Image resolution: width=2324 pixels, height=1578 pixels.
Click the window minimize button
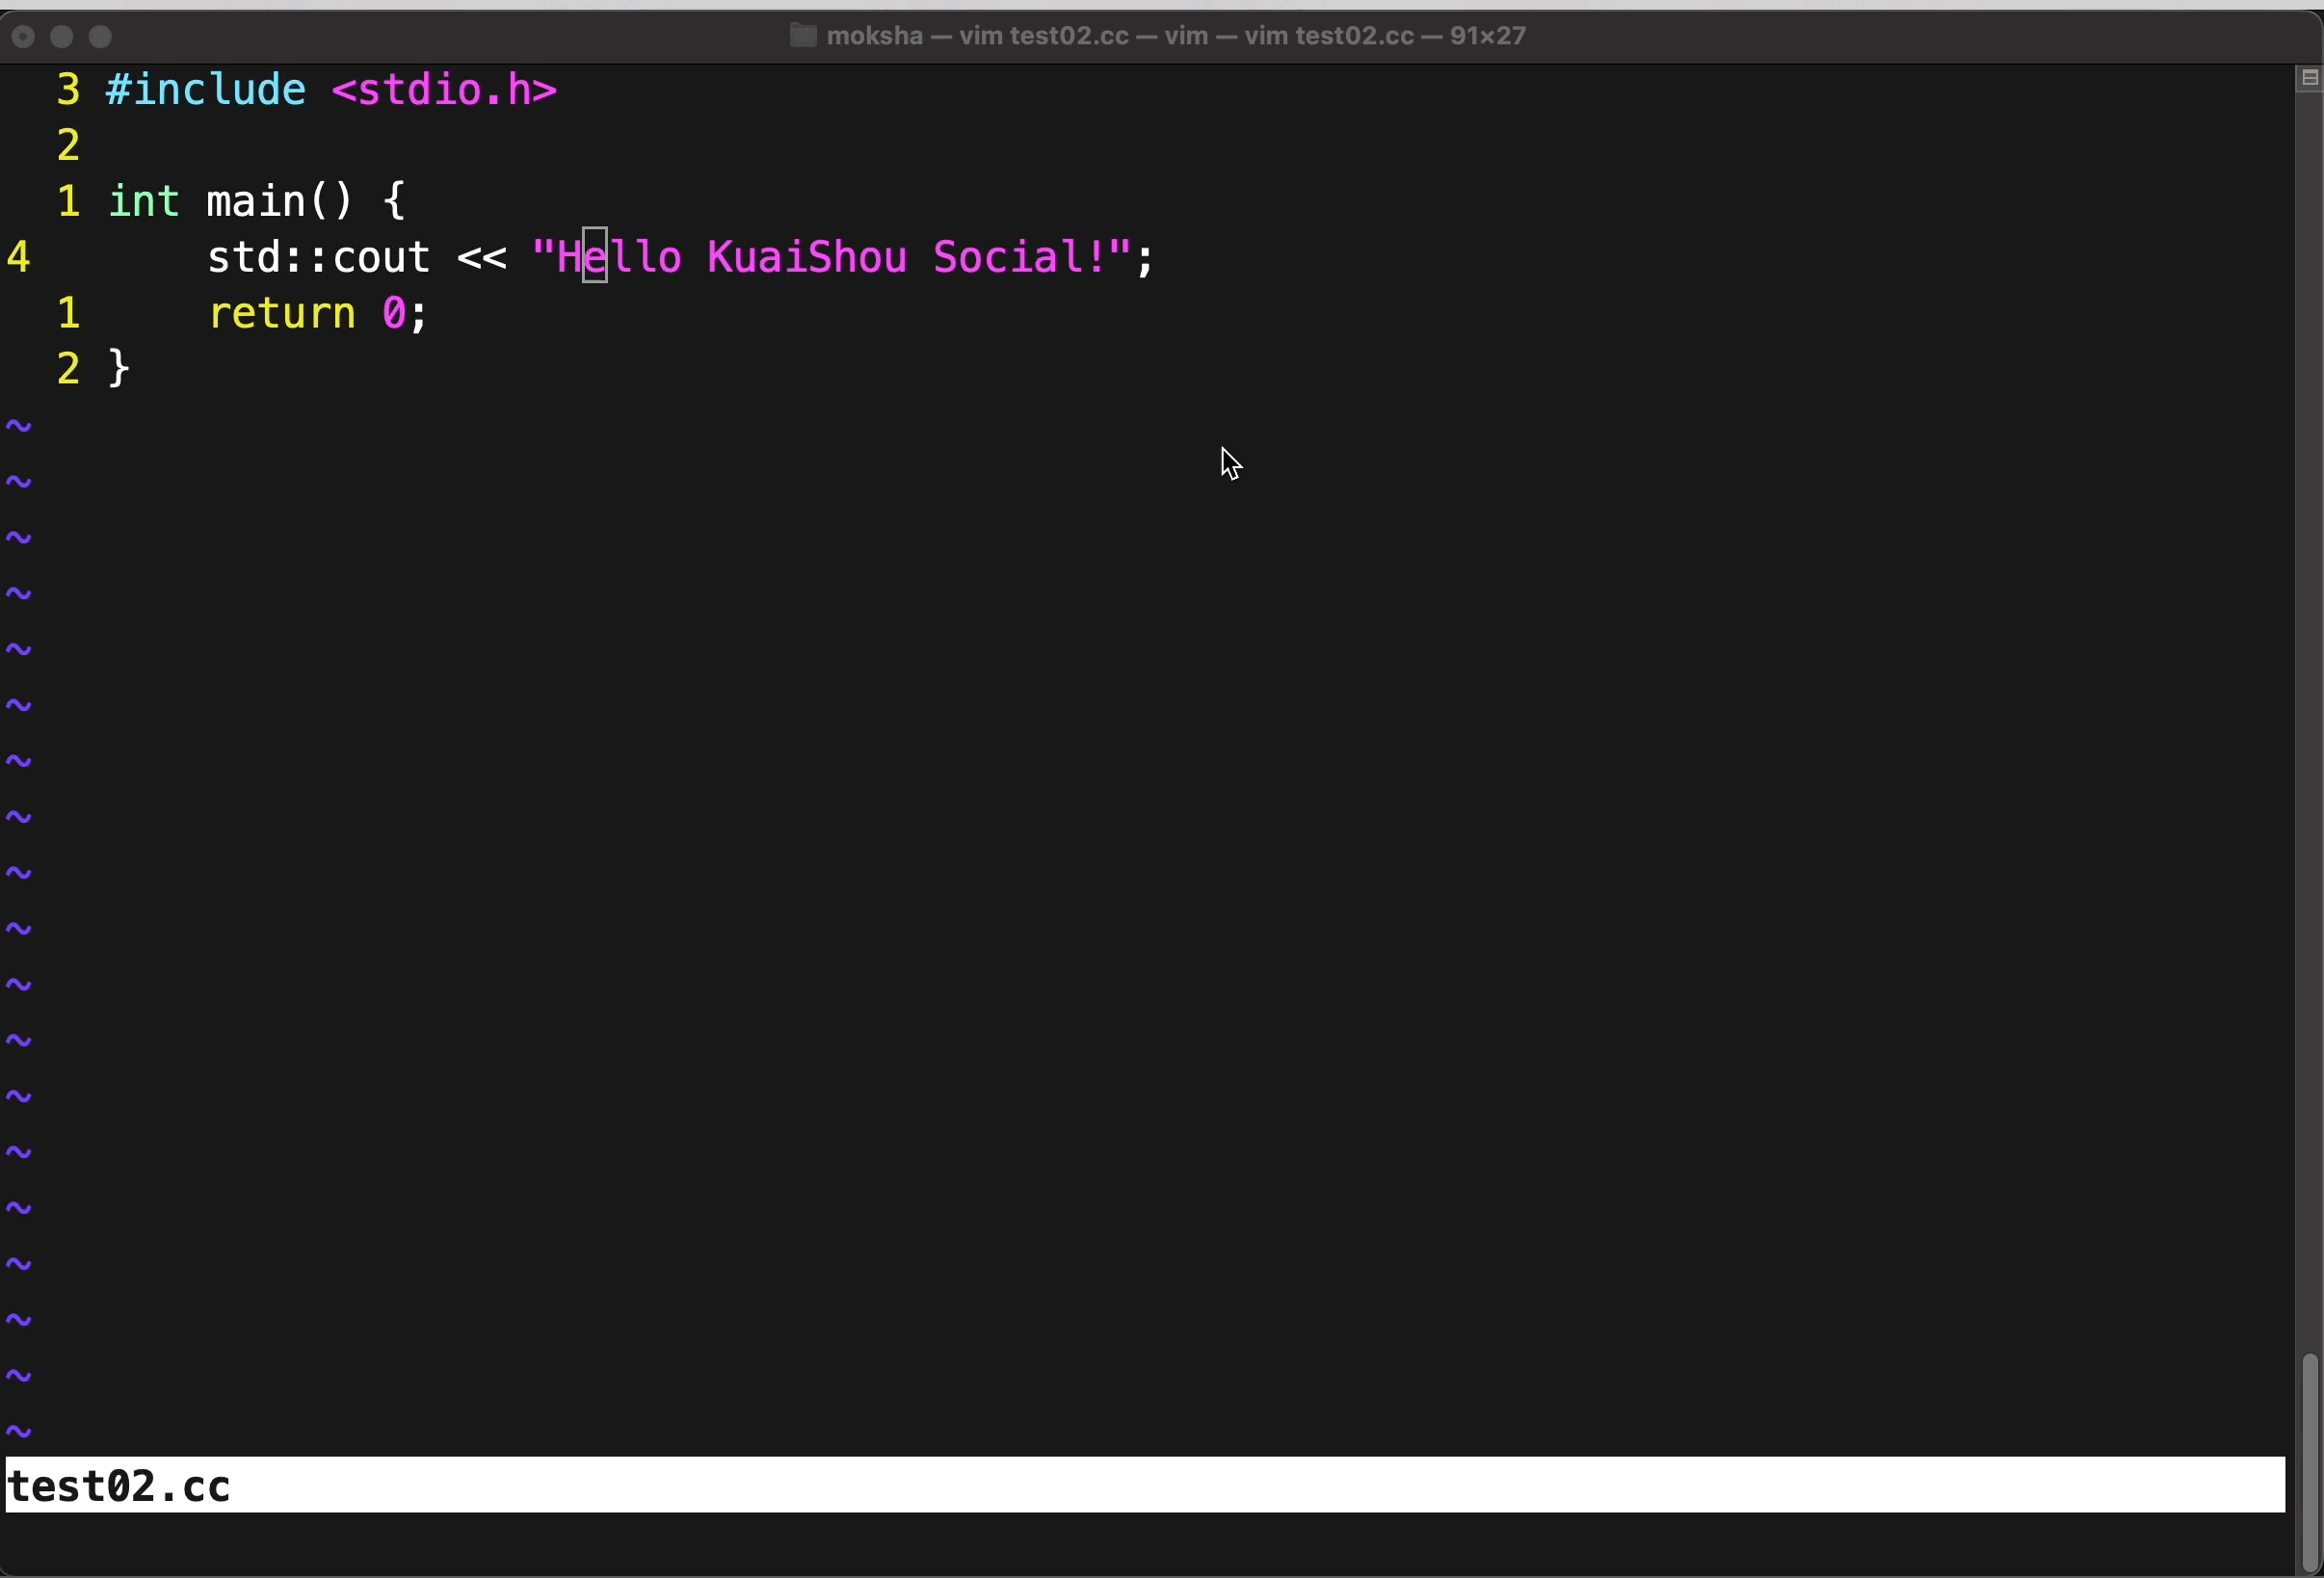[x=62, y=37]
